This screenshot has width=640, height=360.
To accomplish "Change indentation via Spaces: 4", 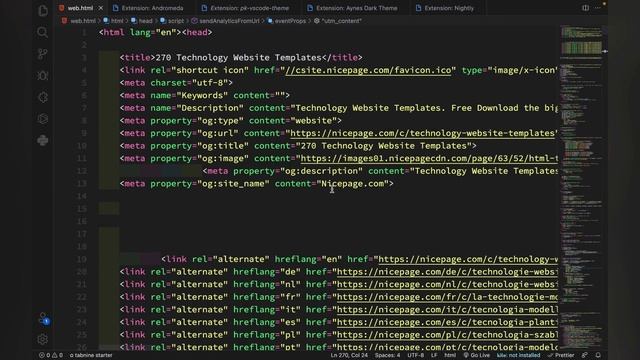I will pyautogui.click(x=387, y=355).
